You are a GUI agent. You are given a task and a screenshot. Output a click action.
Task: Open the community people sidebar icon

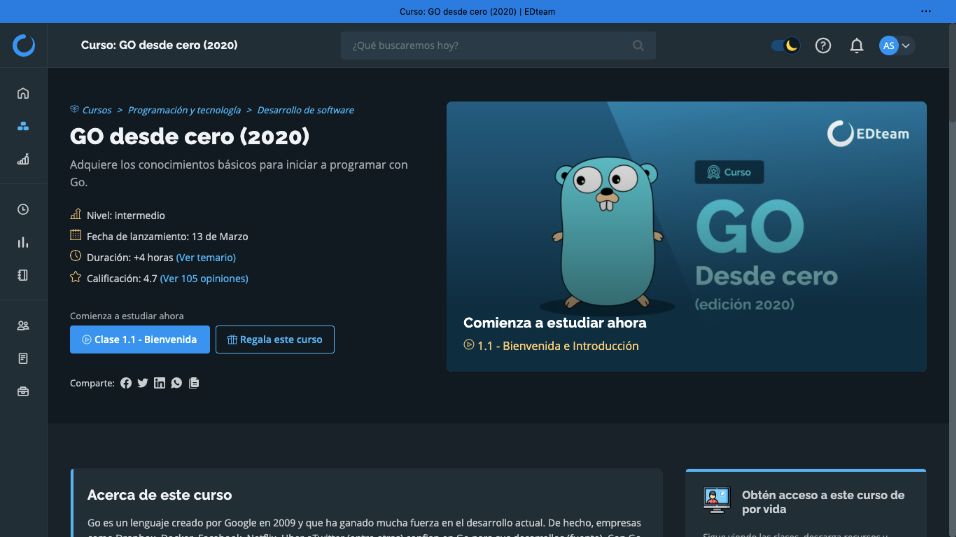23,325
